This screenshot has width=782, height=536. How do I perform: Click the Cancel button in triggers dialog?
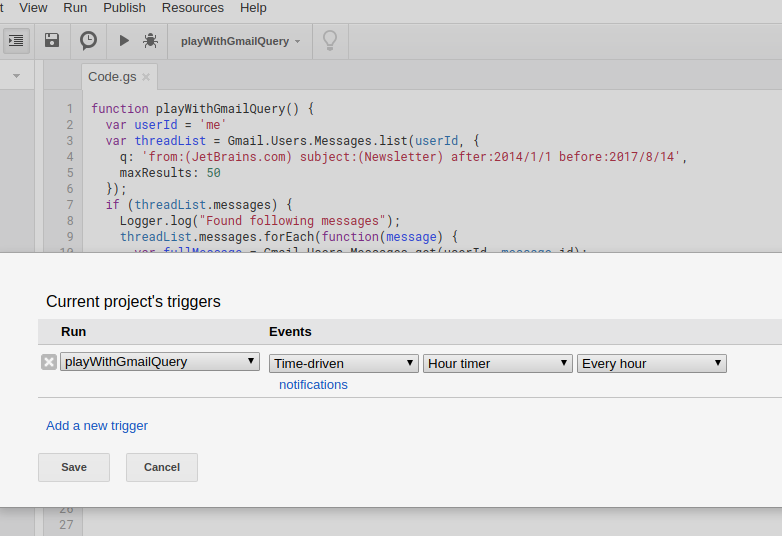pos(162,467)
